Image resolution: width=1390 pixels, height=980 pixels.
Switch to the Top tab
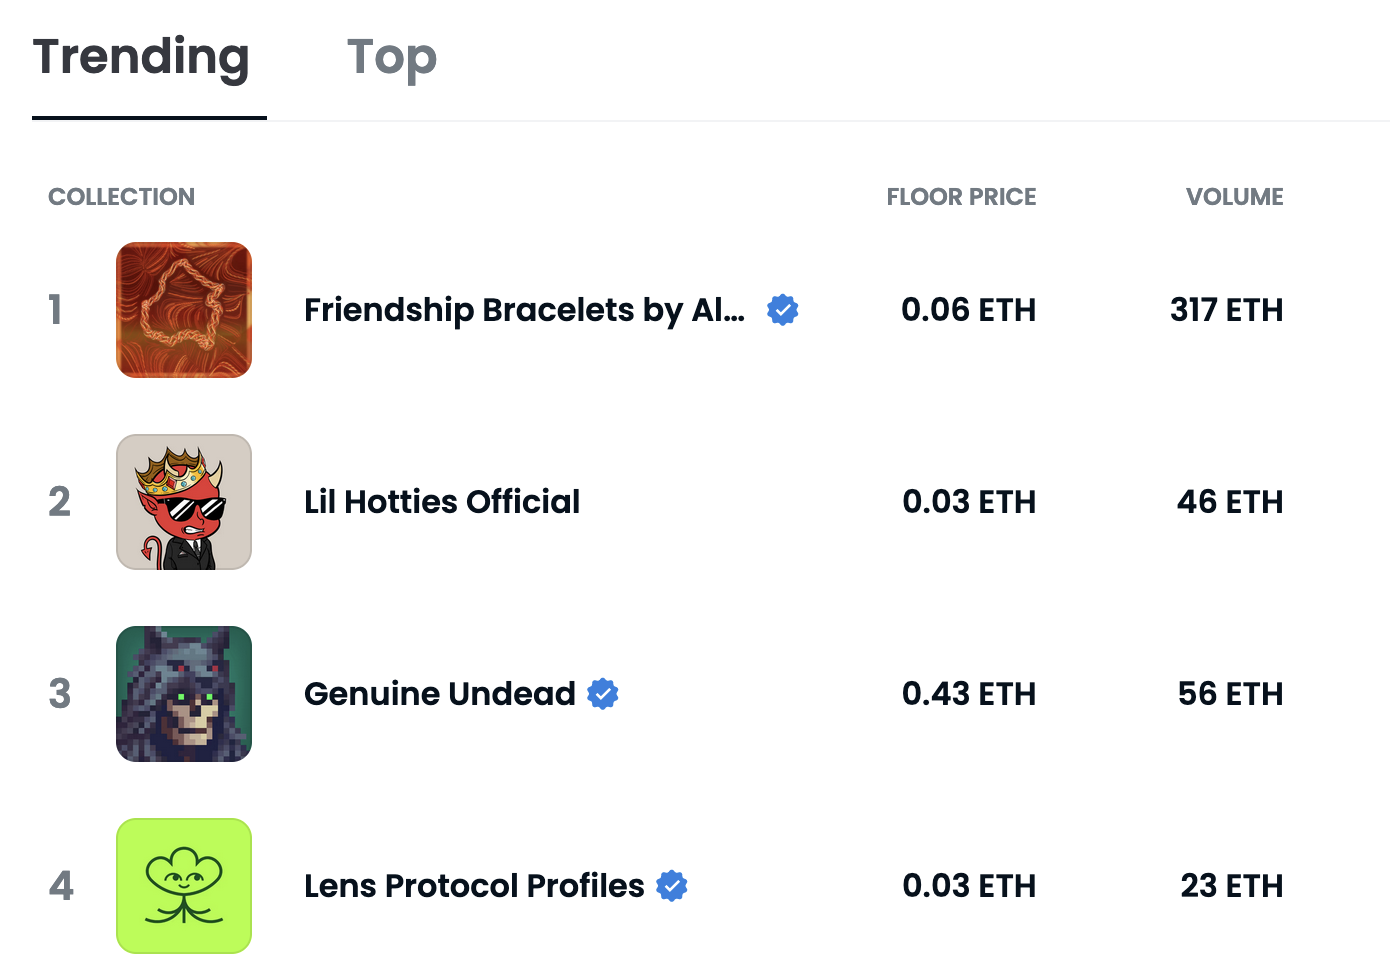(392, 58)
